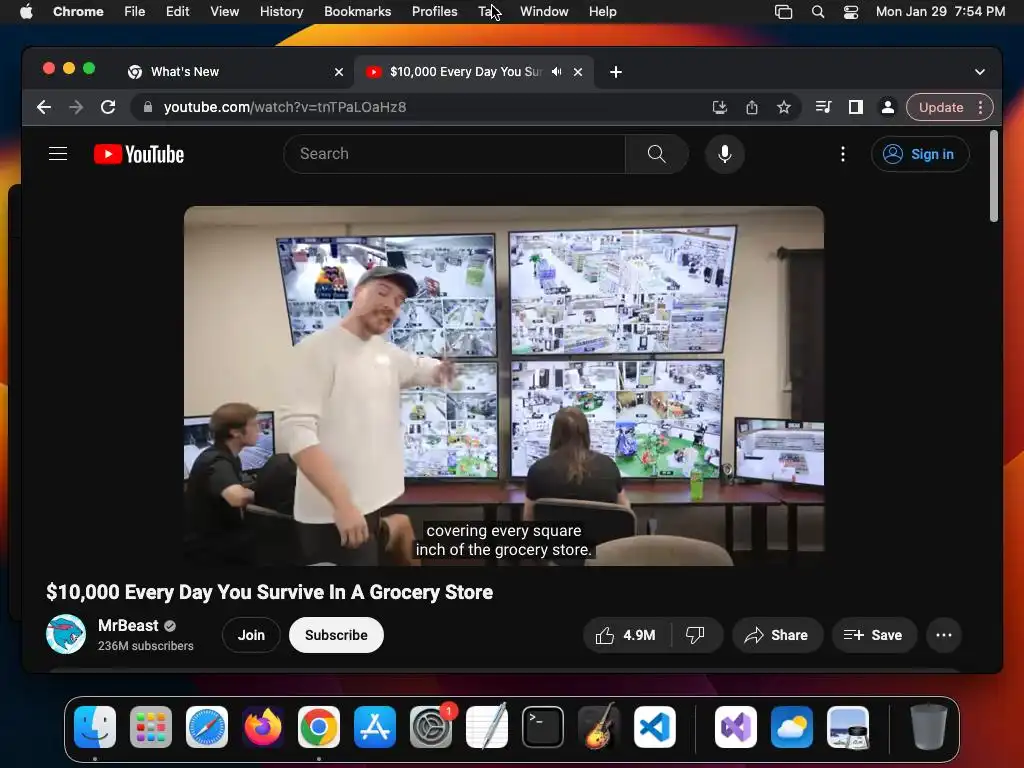Click the date and time in menu bar
The width and height of the screenshot is (1024, 768).
(x=940, y=12)
